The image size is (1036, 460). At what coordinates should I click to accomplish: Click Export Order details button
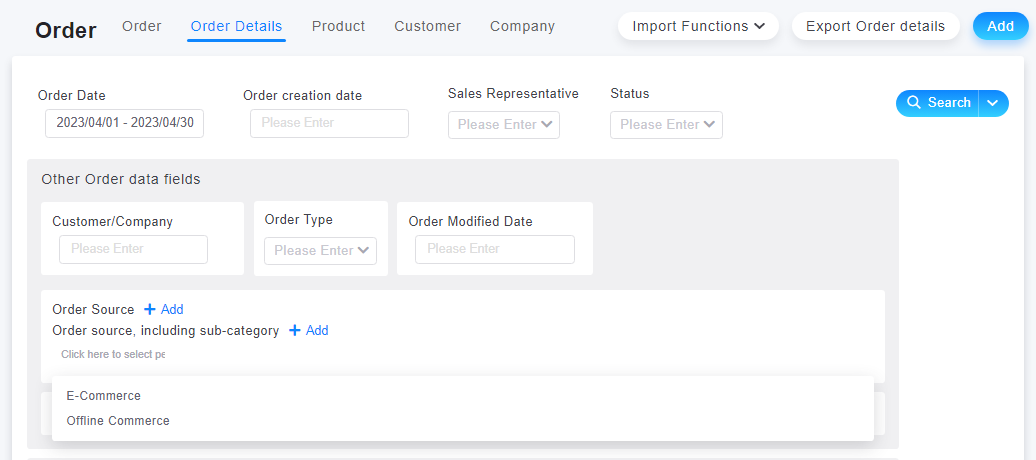[875, 26]
